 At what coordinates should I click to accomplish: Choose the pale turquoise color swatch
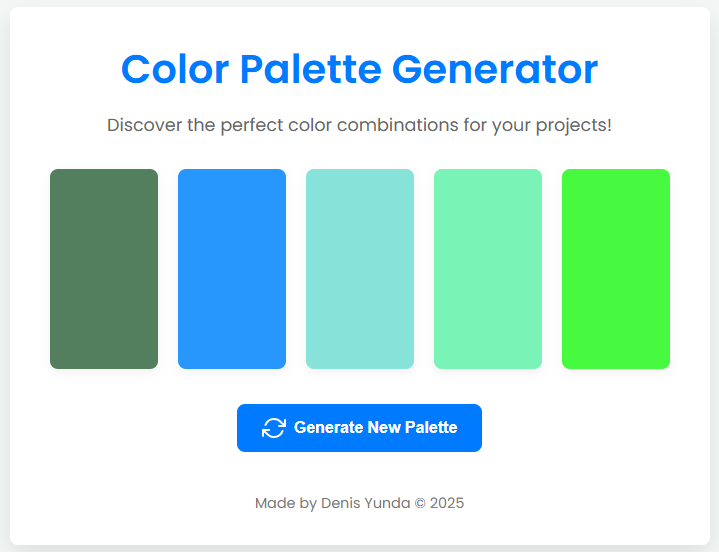(360, 269)
